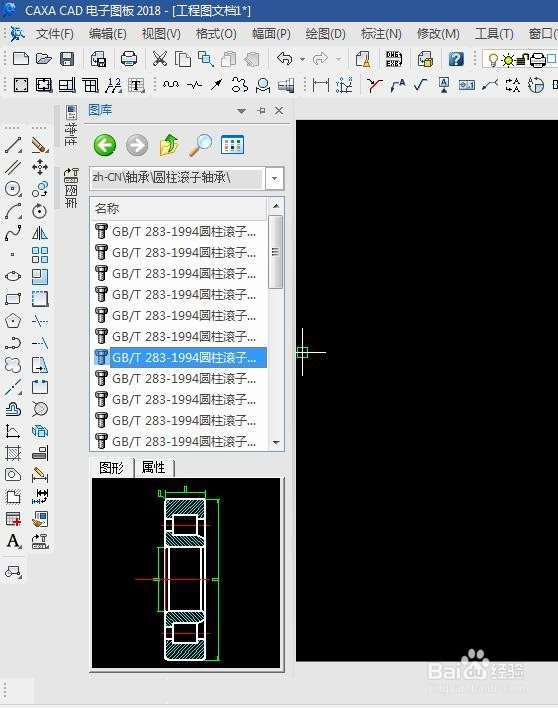Click the library list scrollbar thumb

tap(275, 252)
